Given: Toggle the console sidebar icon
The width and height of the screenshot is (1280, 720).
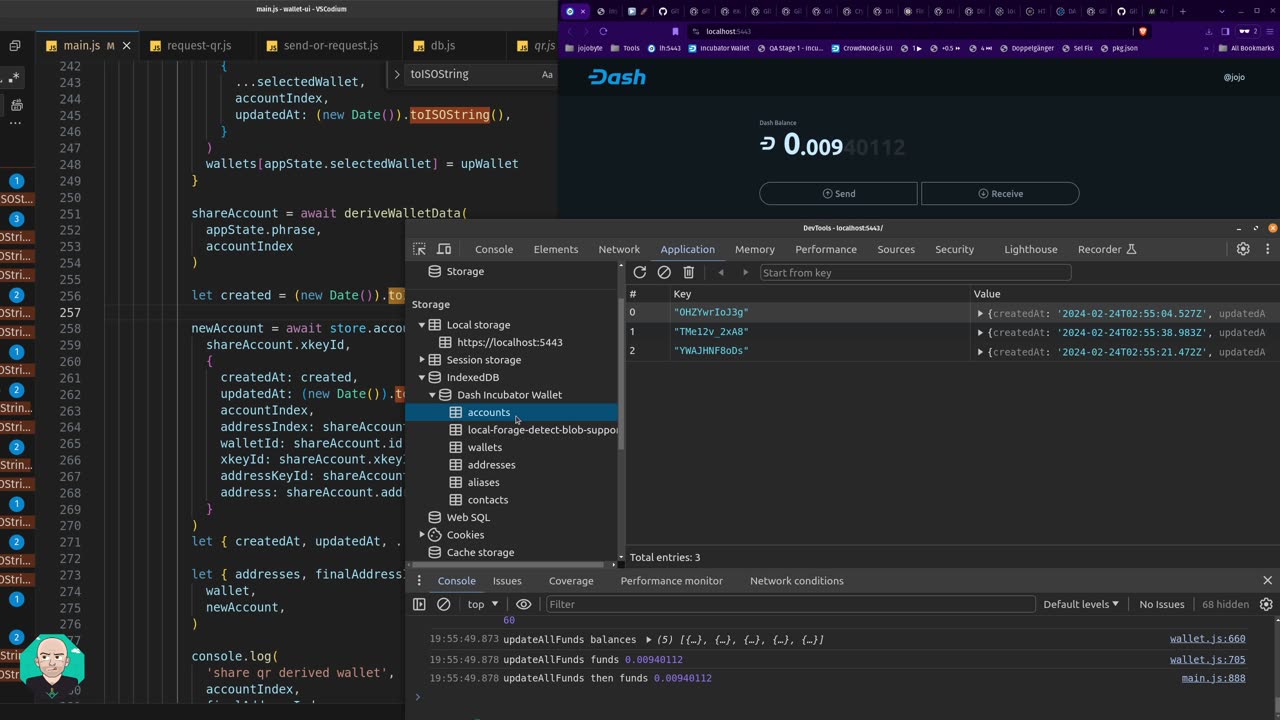Looking at the screenshot, I should (419, 604).
